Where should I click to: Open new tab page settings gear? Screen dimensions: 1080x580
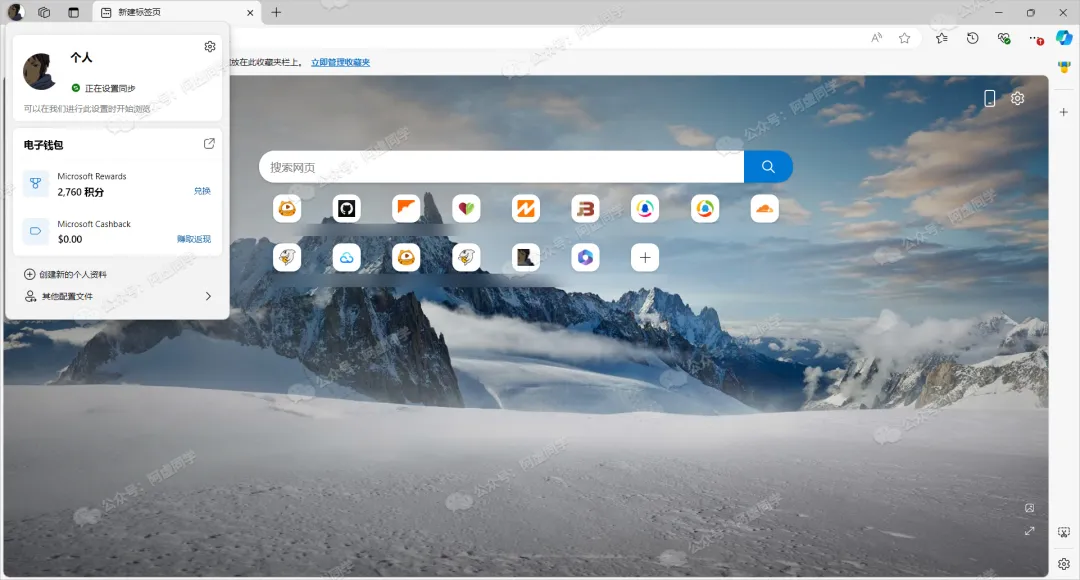click(1017, 98)
